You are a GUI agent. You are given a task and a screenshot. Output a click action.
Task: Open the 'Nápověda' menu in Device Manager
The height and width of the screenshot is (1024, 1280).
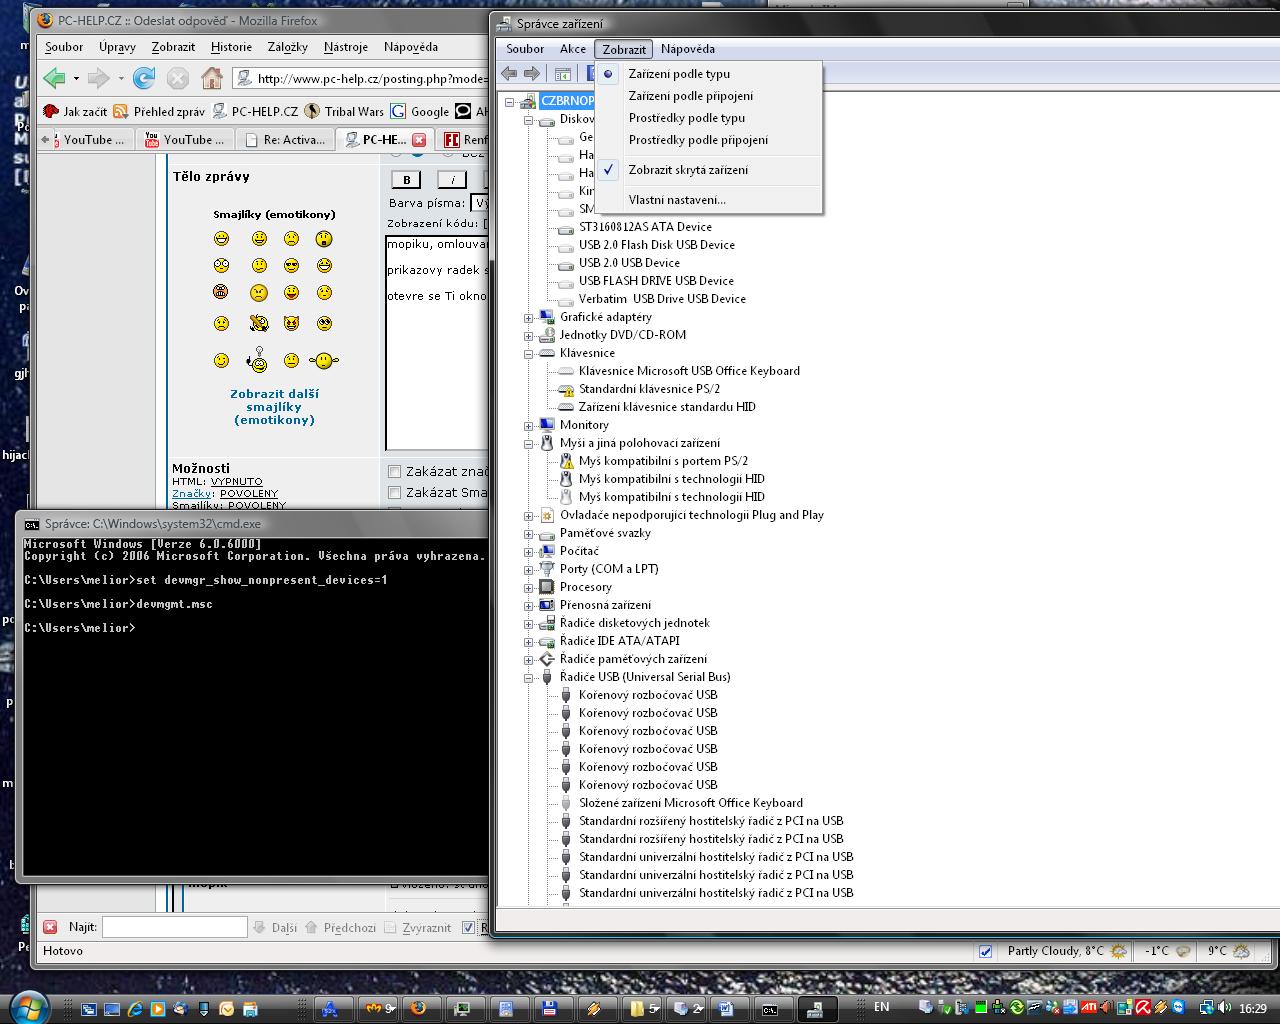click(x=687, y=49)
